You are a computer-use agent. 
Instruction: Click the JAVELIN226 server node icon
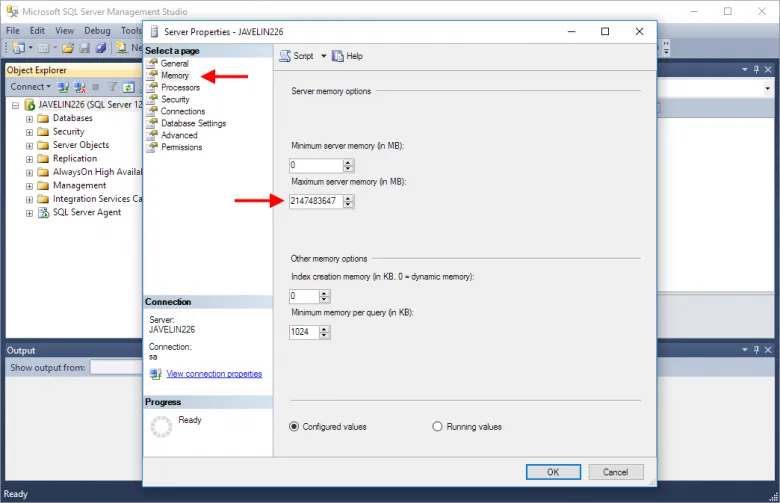pyautogui.click(x=30, y=105)
